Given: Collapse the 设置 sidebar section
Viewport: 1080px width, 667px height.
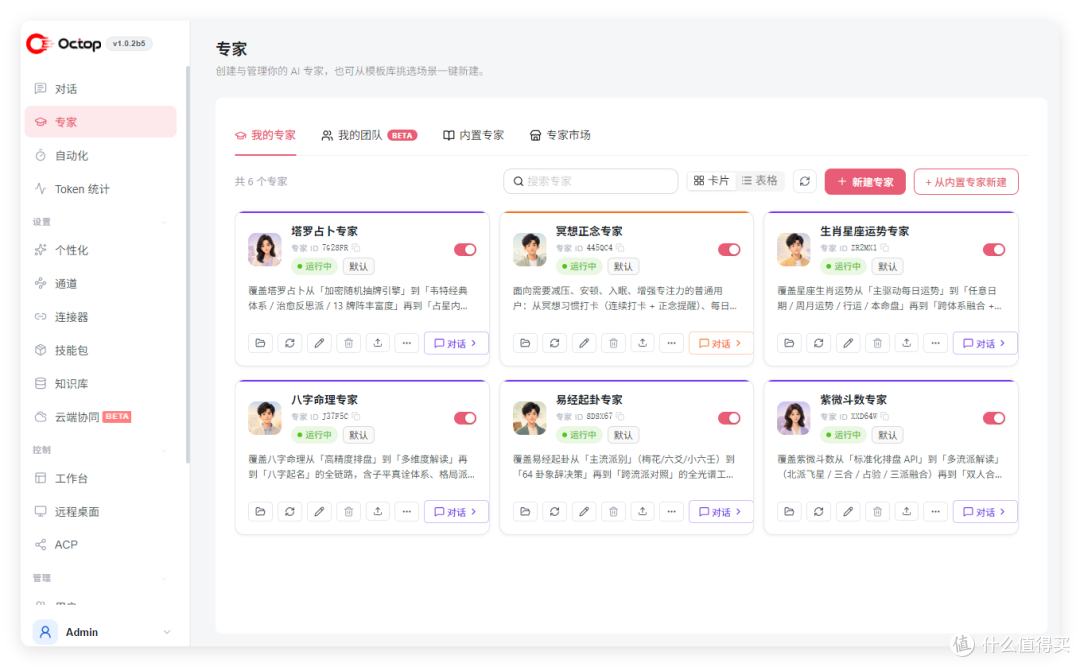Looking at the screenshot, I should pos(164,222).
